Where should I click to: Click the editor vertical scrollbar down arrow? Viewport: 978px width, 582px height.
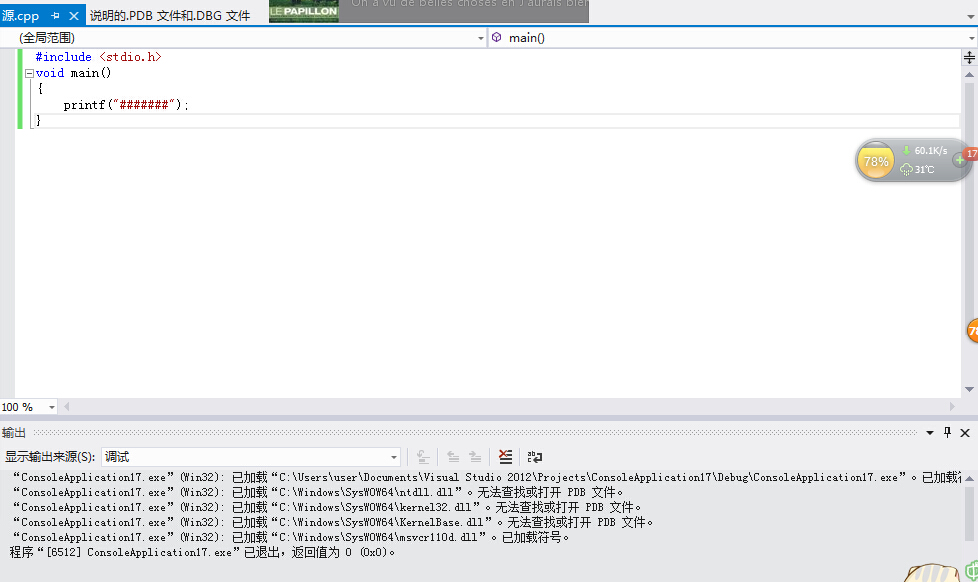click(969, 389)
